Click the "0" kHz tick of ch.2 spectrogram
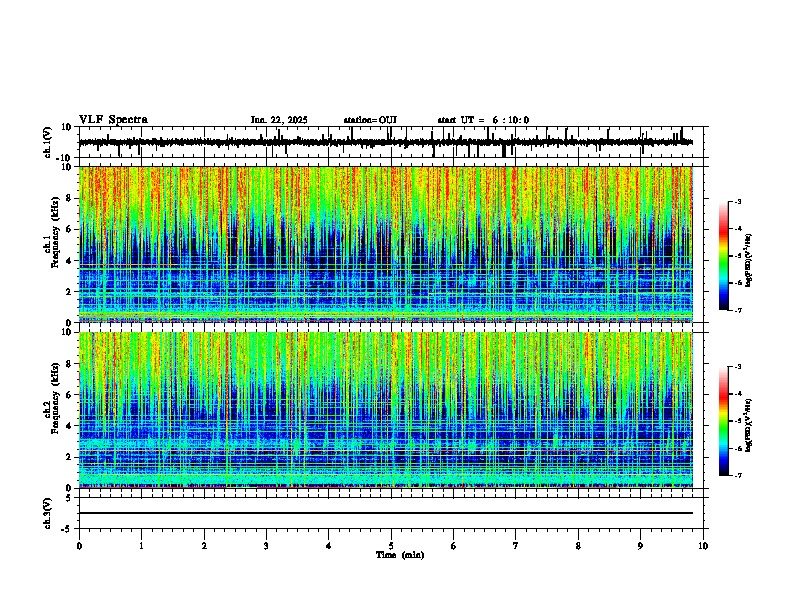This screenshot has height=612, width=792. [70, 488]
